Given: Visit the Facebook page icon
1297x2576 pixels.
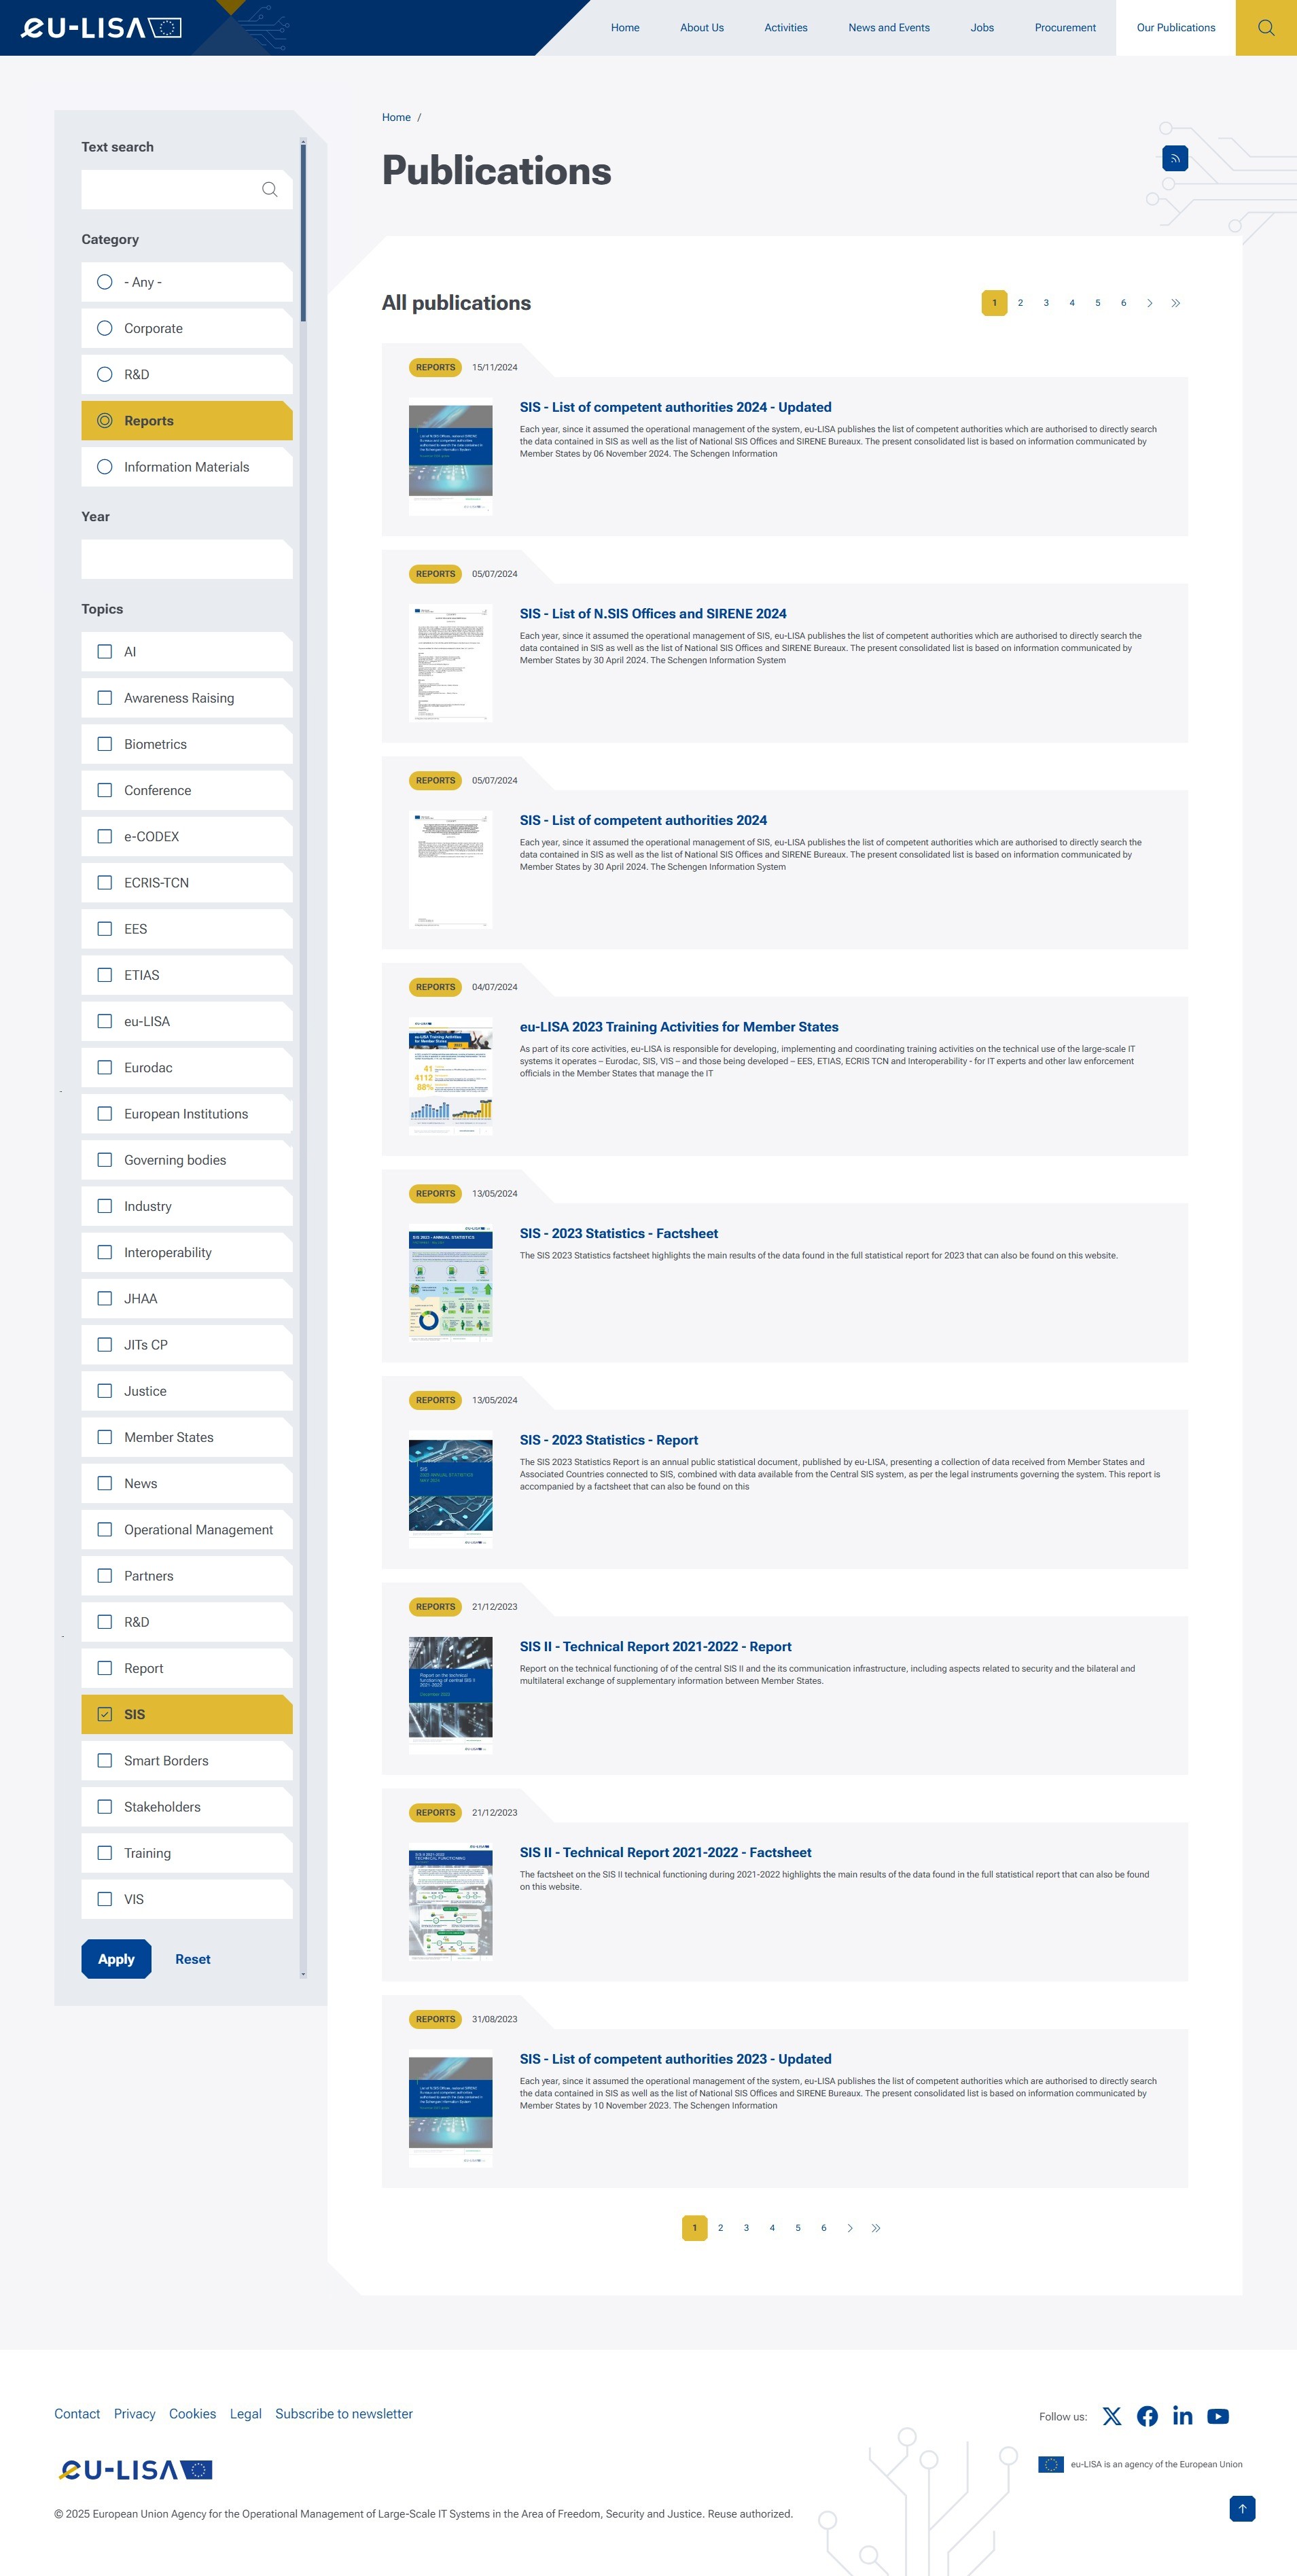Looking at the screenshot, I should [1147, 2416].
